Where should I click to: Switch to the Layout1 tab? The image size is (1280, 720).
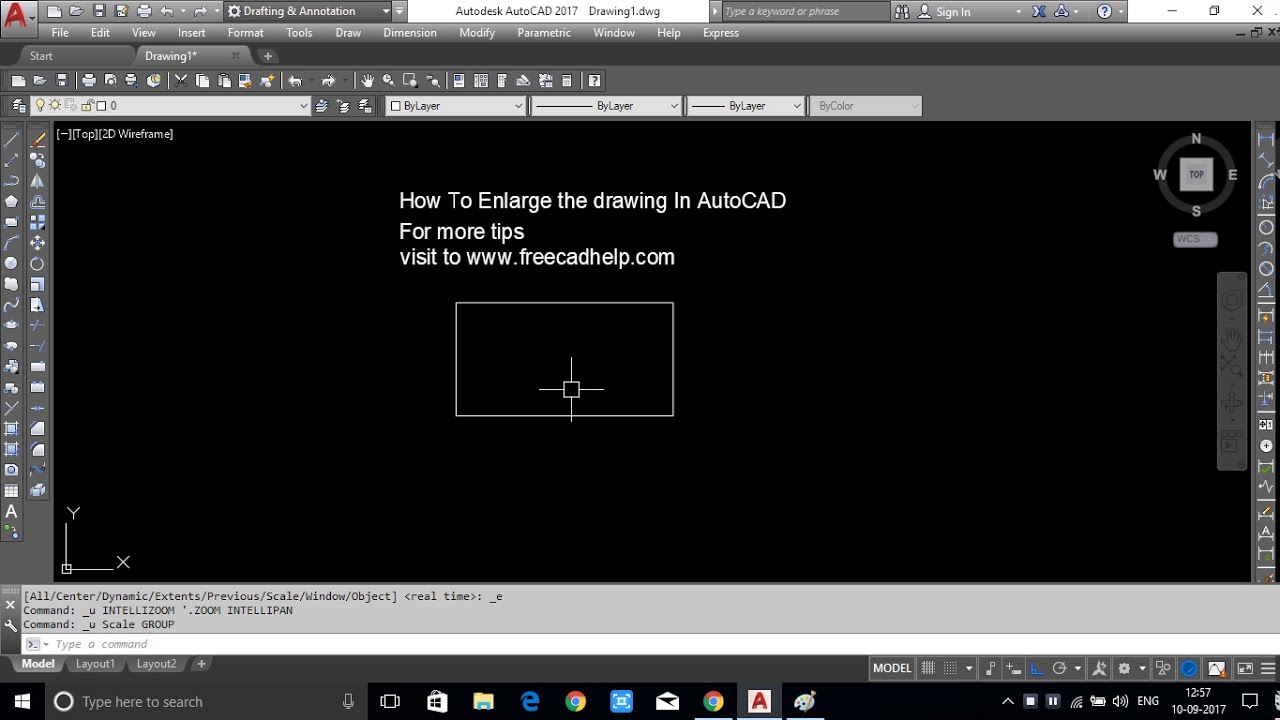tap(95, 664)
